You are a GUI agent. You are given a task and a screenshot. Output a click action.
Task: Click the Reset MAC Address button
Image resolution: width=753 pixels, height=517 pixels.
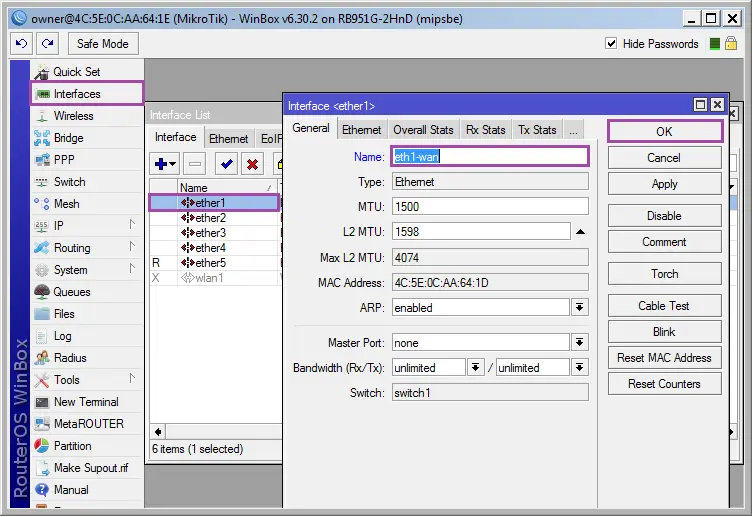[664, 358]
